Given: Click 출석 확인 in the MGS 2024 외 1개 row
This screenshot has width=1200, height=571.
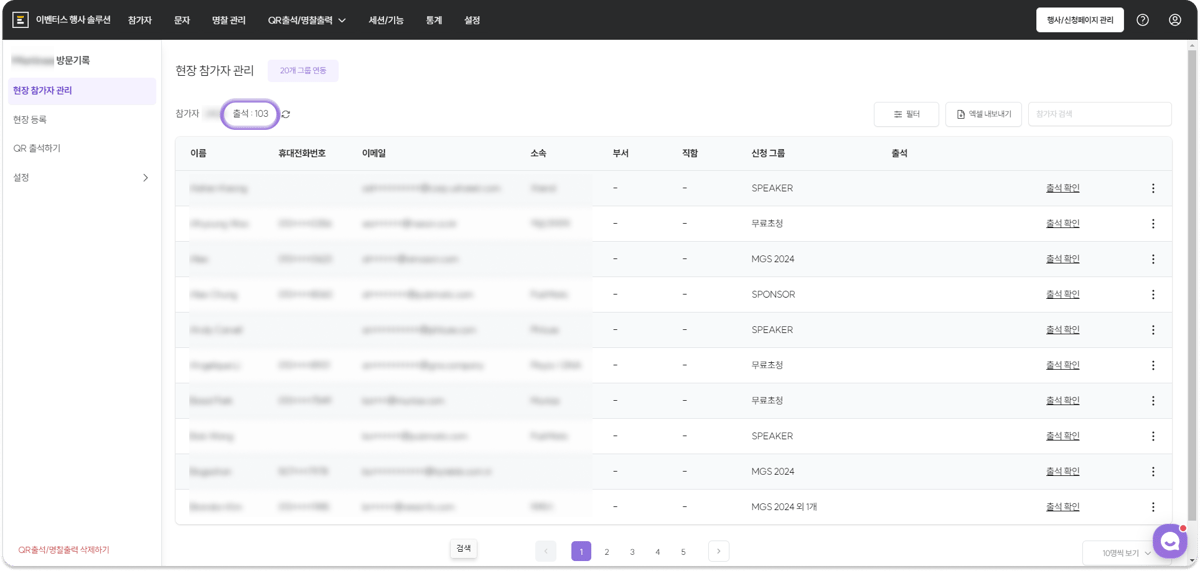Looking at the screenshot, I should 1062,507.
